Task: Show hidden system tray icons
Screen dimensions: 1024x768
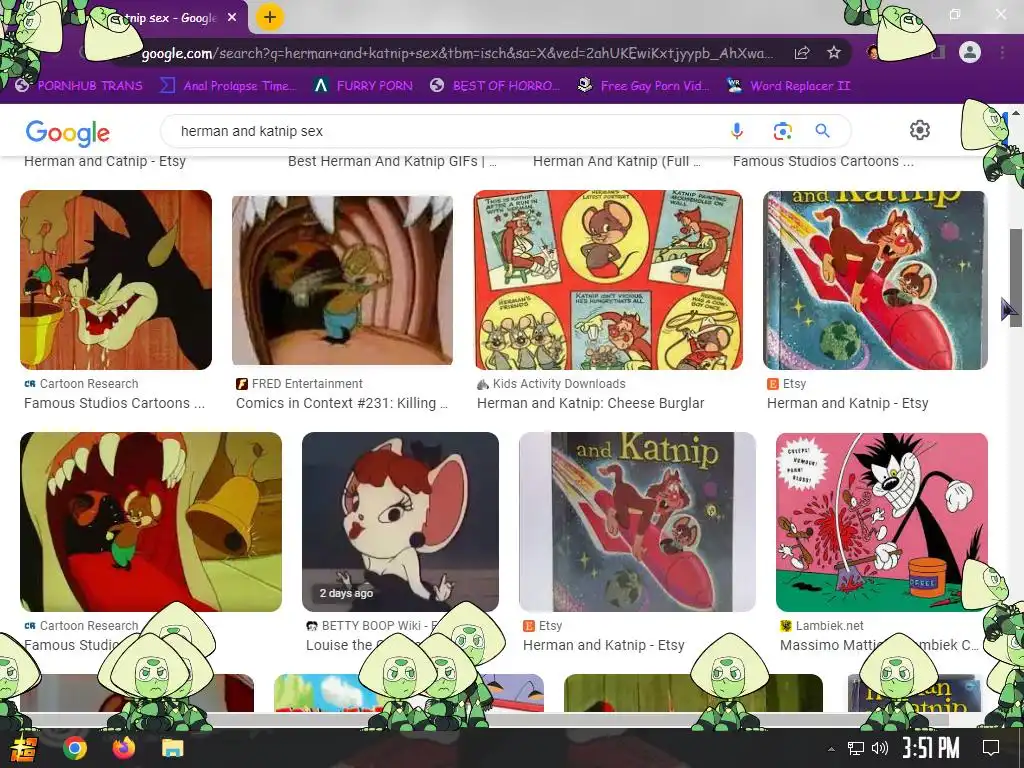Action: 831,748
